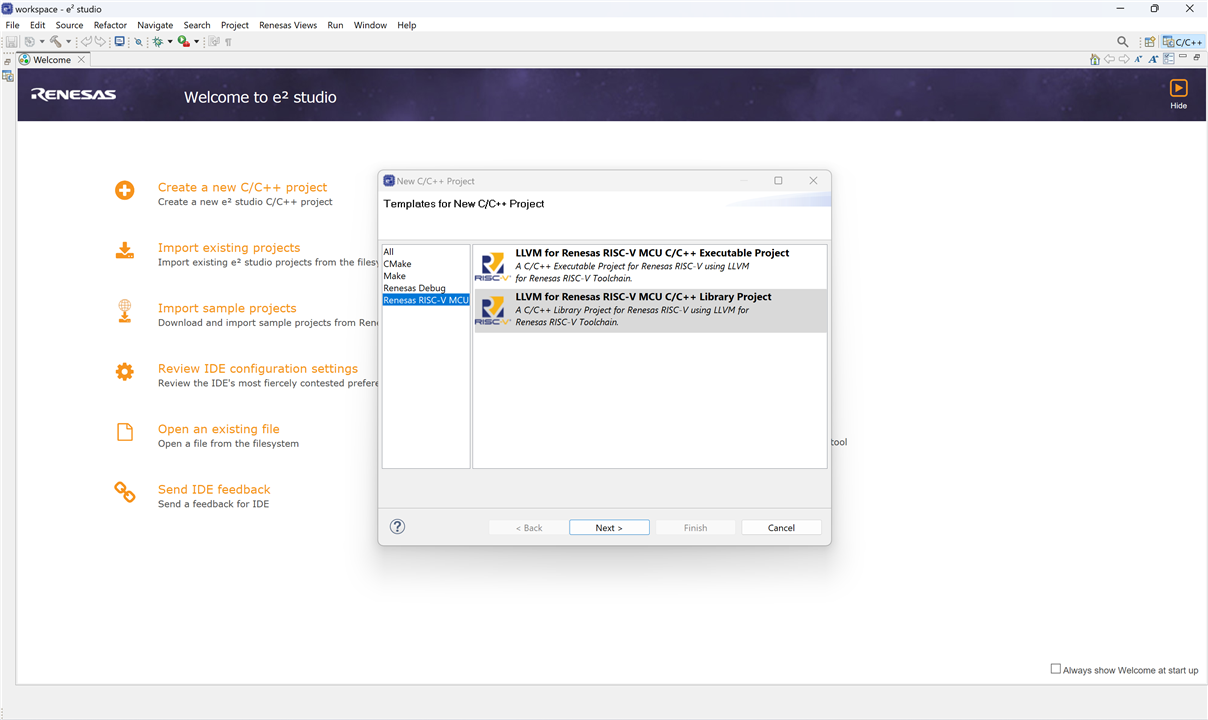Image resolution: width=1208 pixels, height=720 pixels.
Task: Click the Open Perspective icon
Action: click(x=1150, y=42)
